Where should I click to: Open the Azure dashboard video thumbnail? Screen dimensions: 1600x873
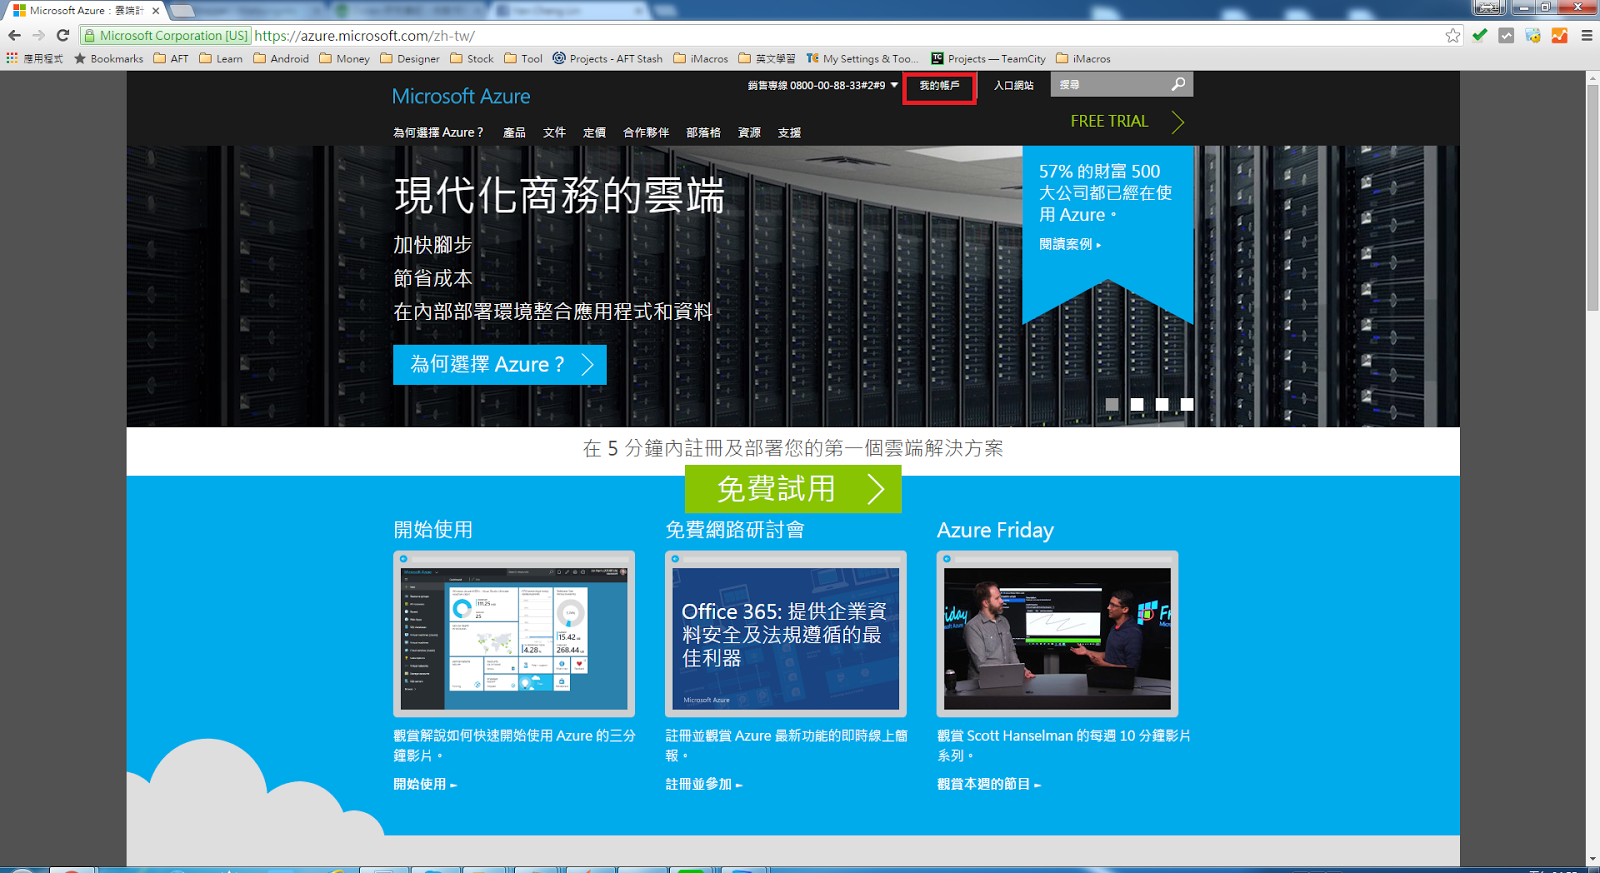click(514, 634)
